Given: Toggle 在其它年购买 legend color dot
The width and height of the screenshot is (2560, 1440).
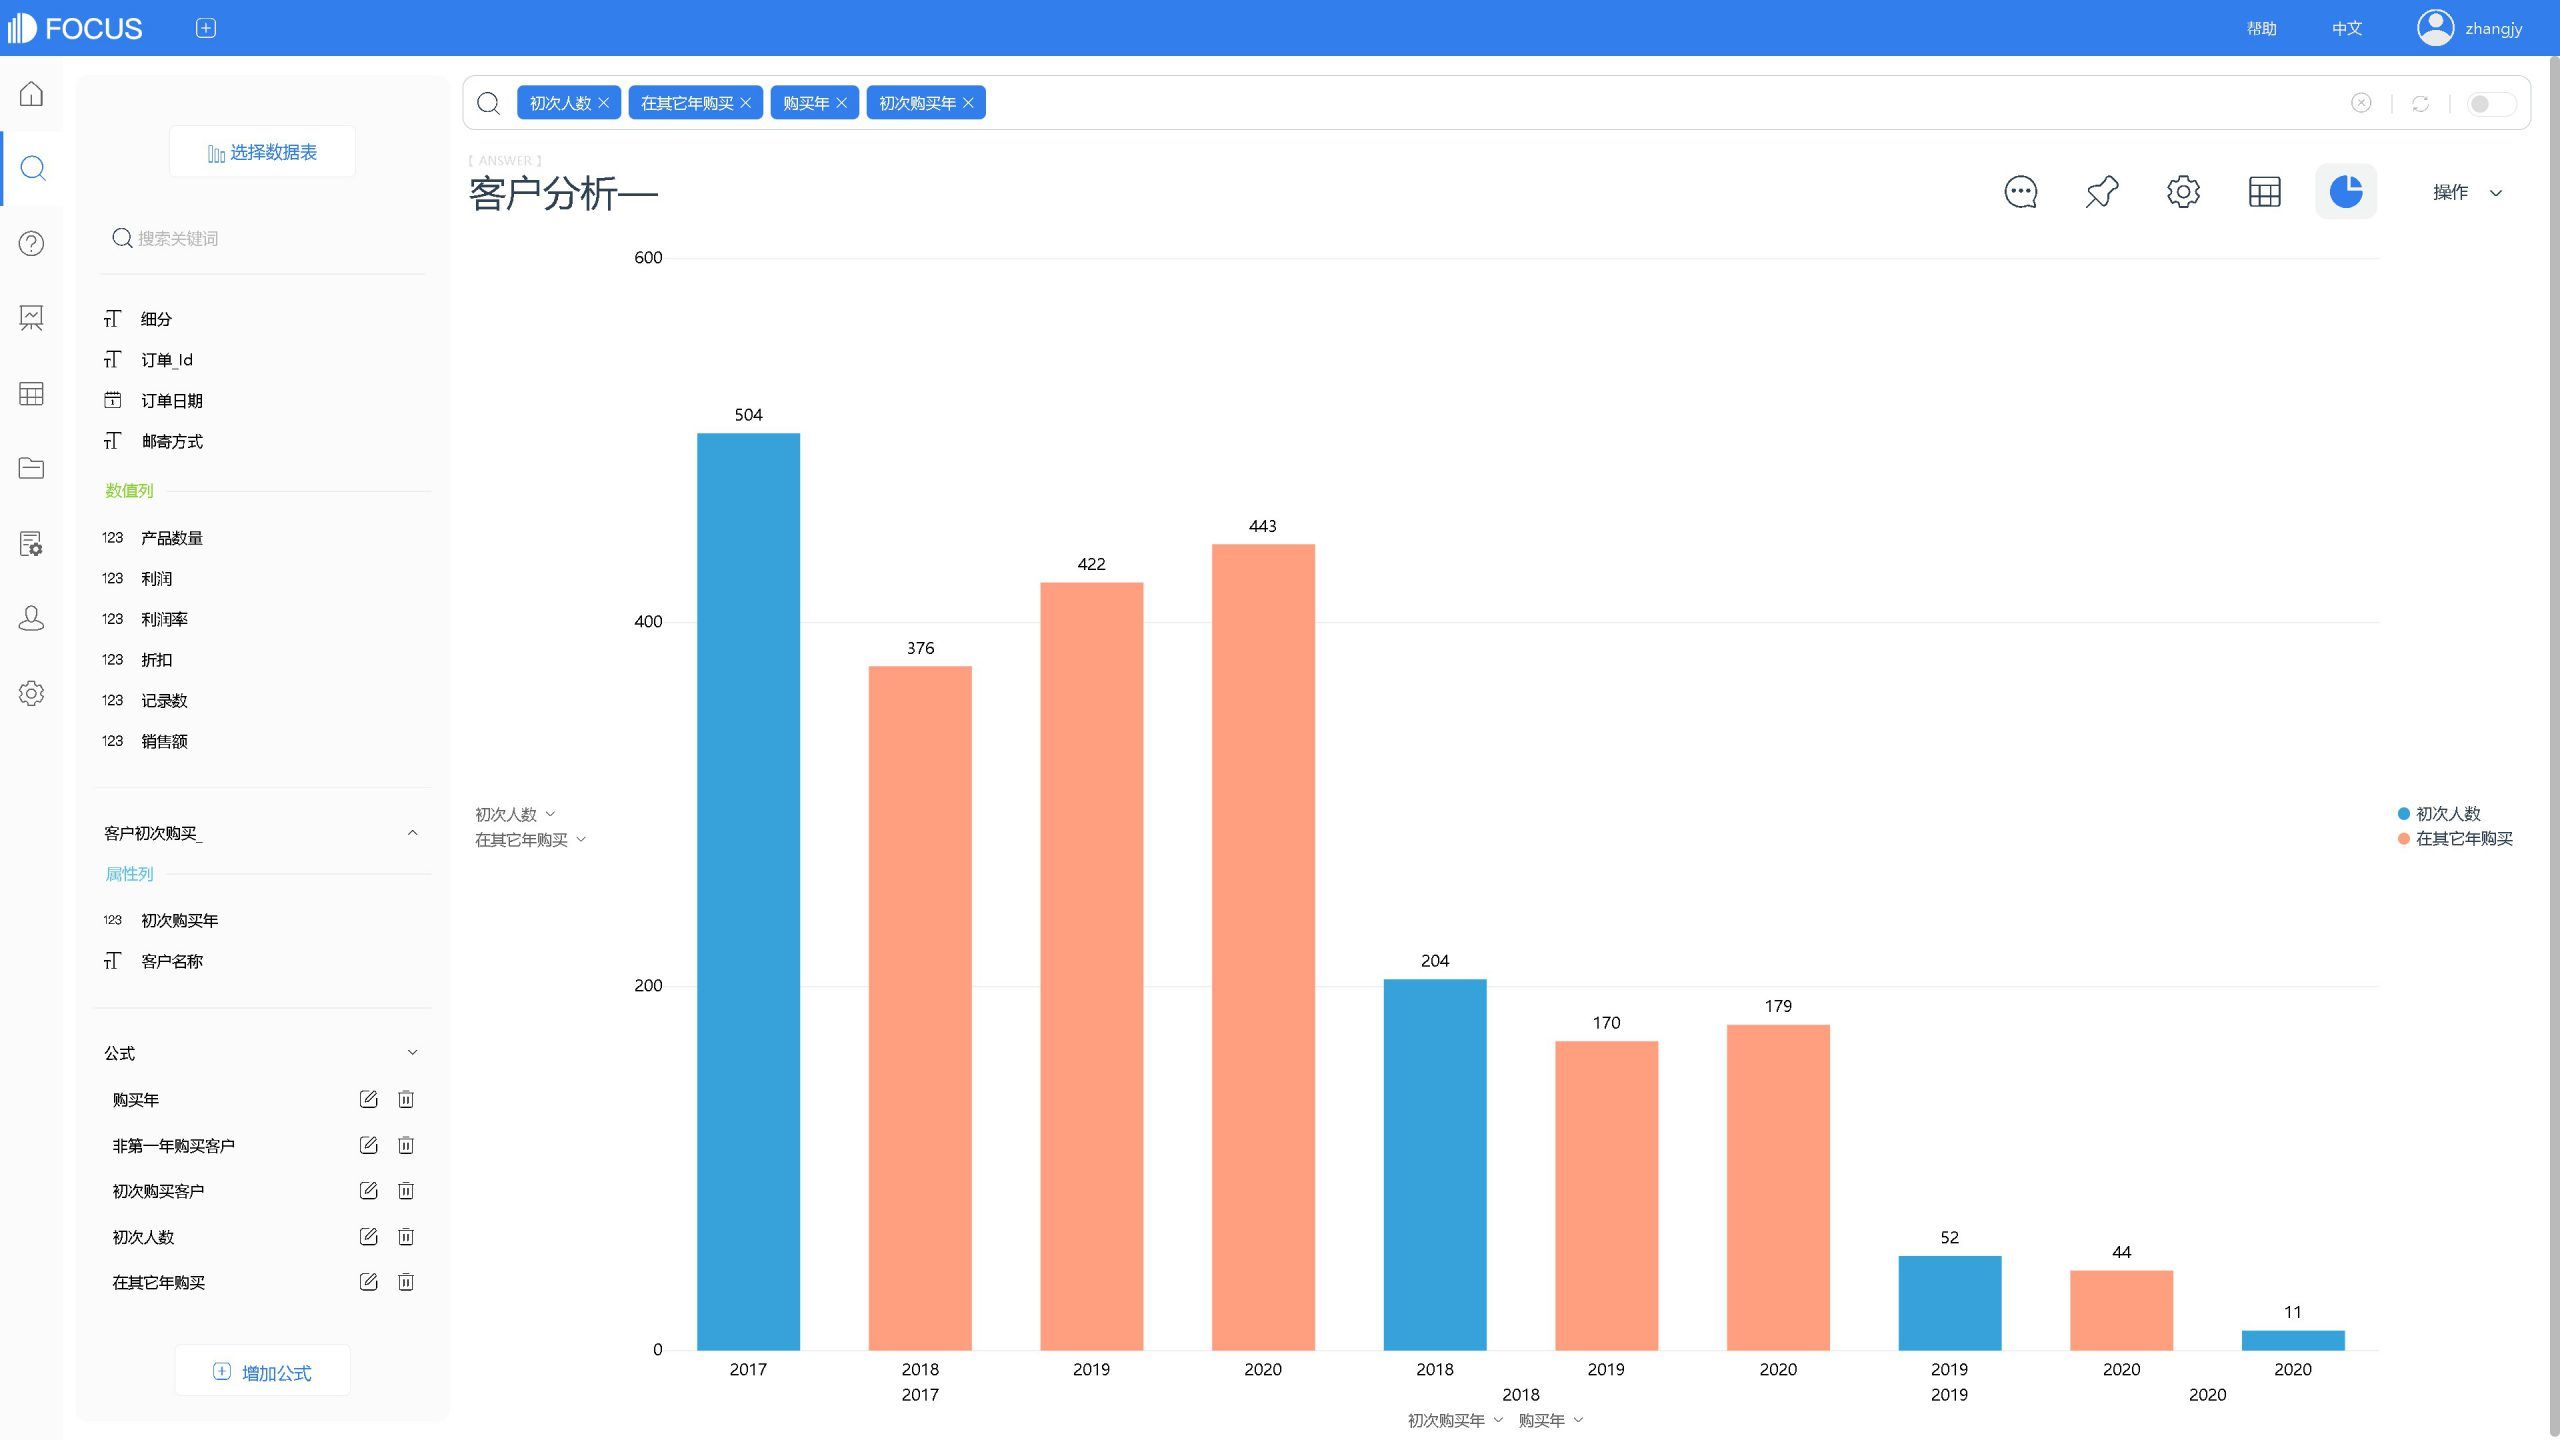Looking at the screenshot, I should point(2404,839).
